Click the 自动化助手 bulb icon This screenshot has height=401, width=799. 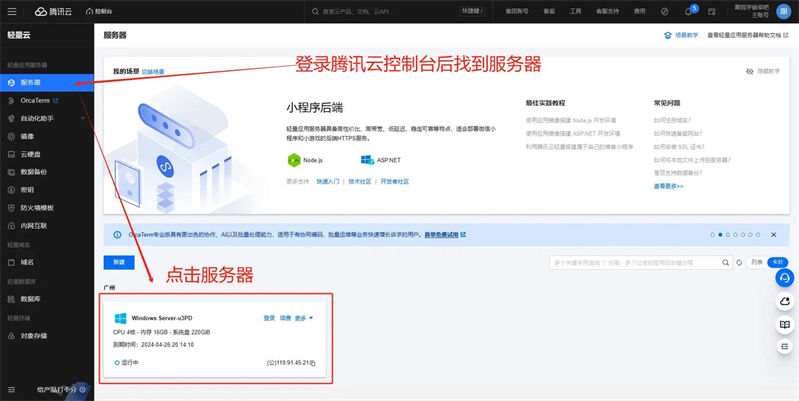click(x=11, y=118)
